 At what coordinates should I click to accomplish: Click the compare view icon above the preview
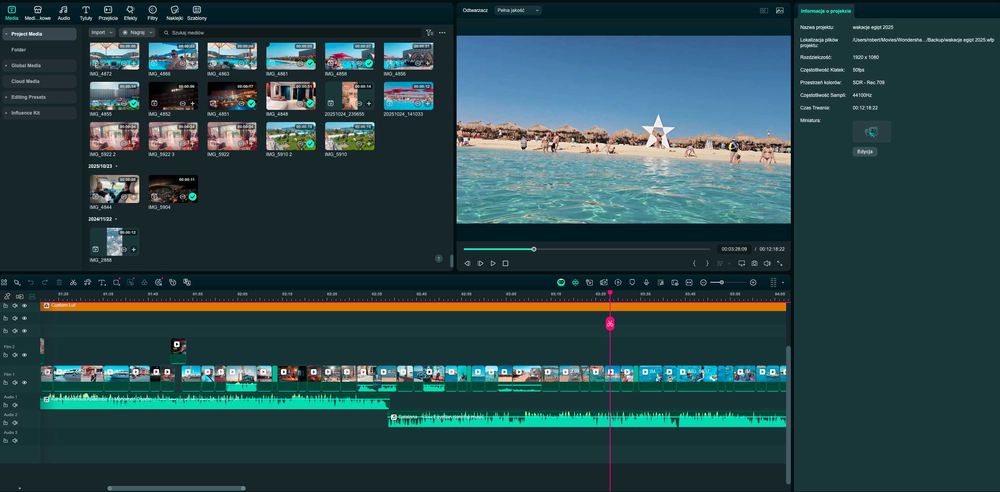pyautogui.click(x=764, y=10)
